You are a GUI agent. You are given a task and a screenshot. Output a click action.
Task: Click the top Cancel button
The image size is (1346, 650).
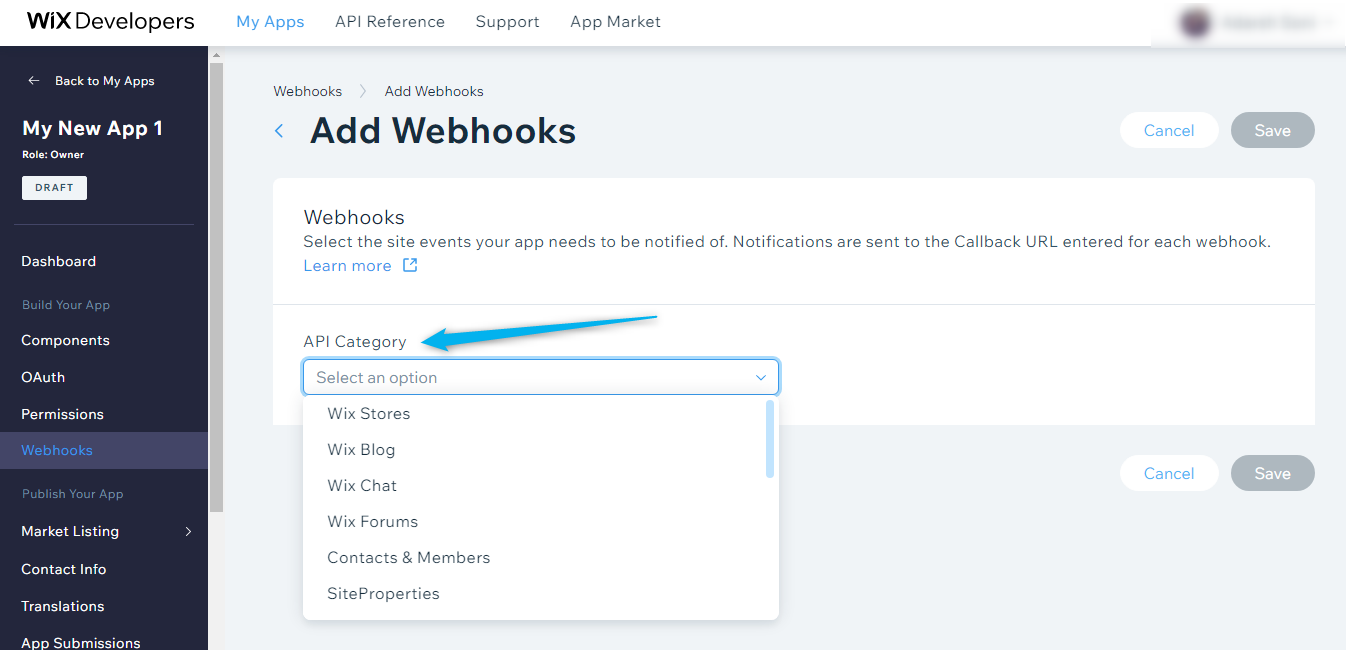[x=1169, y=130]
